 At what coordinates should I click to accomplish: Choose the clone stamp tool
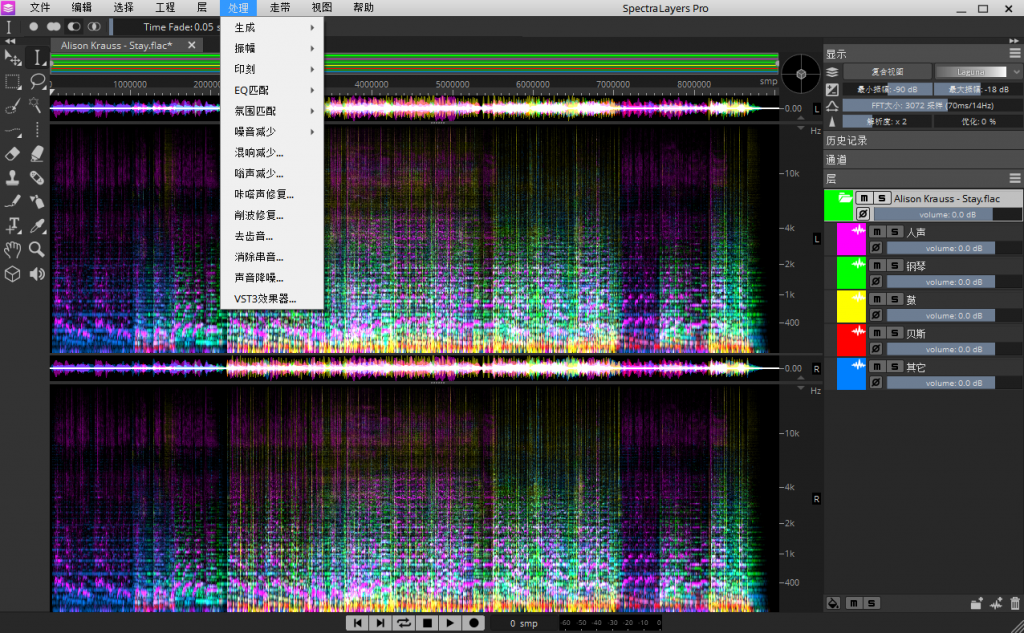point(12,177)
